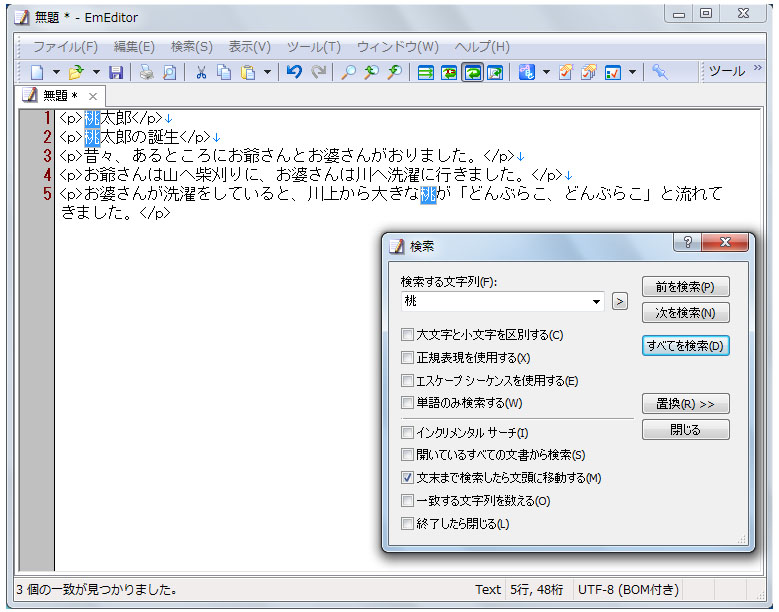The width and height of the screenshot is (779, 612).
Task: Click the Text configuration status bar entry
Action: click(487, 590)
